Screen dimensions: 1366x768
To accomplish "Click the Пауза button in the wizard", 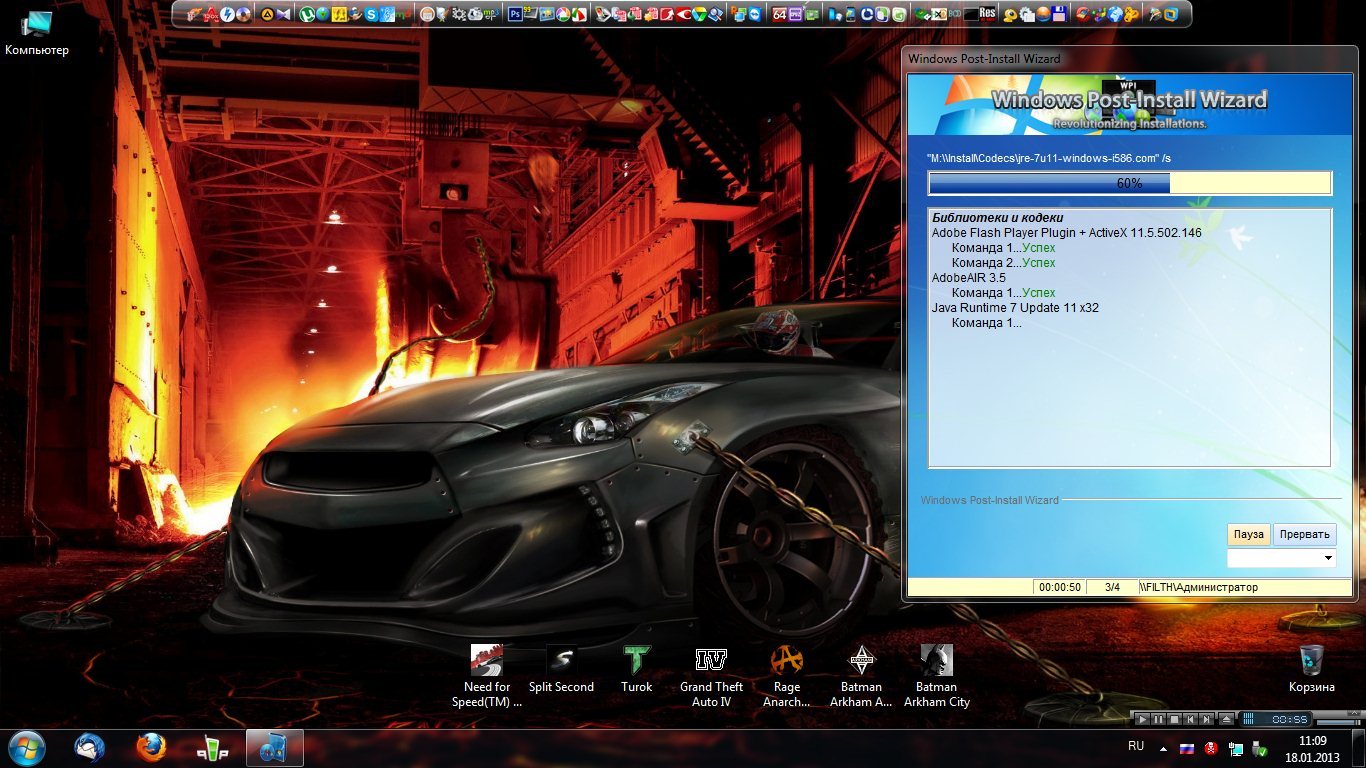I will 1248,534.
